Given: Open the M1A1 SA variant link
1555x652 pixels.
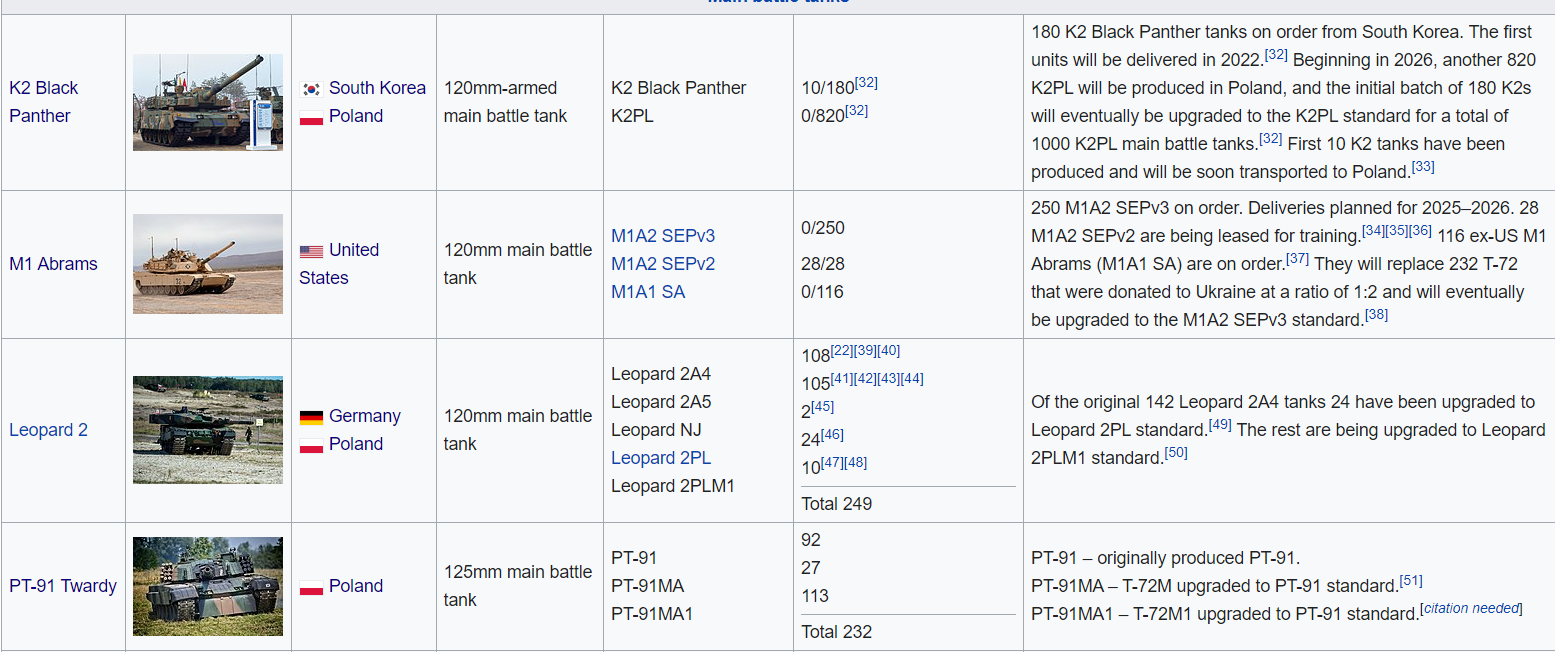Looking at the screenshot, I should 648,292.
